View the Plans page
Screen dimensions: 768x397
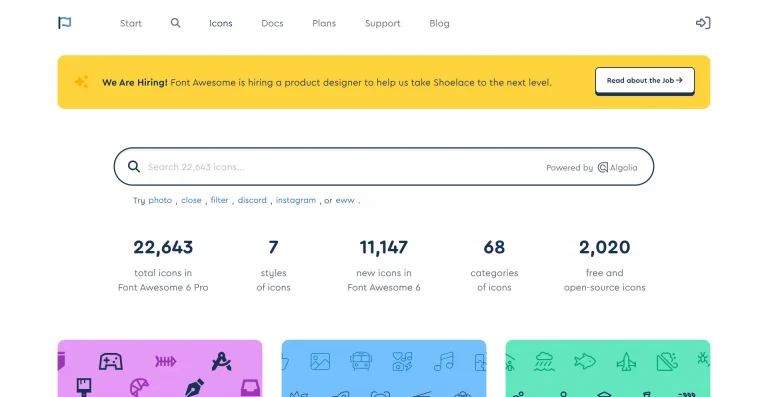324,23
